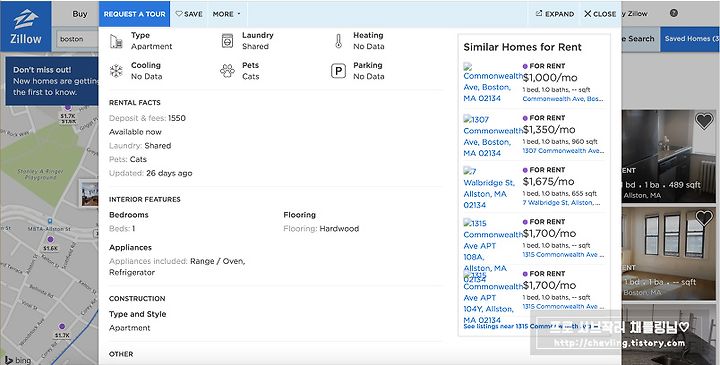The image size is (720, 365).
Task: Open the Saved Homes tab
Action: 690,39
